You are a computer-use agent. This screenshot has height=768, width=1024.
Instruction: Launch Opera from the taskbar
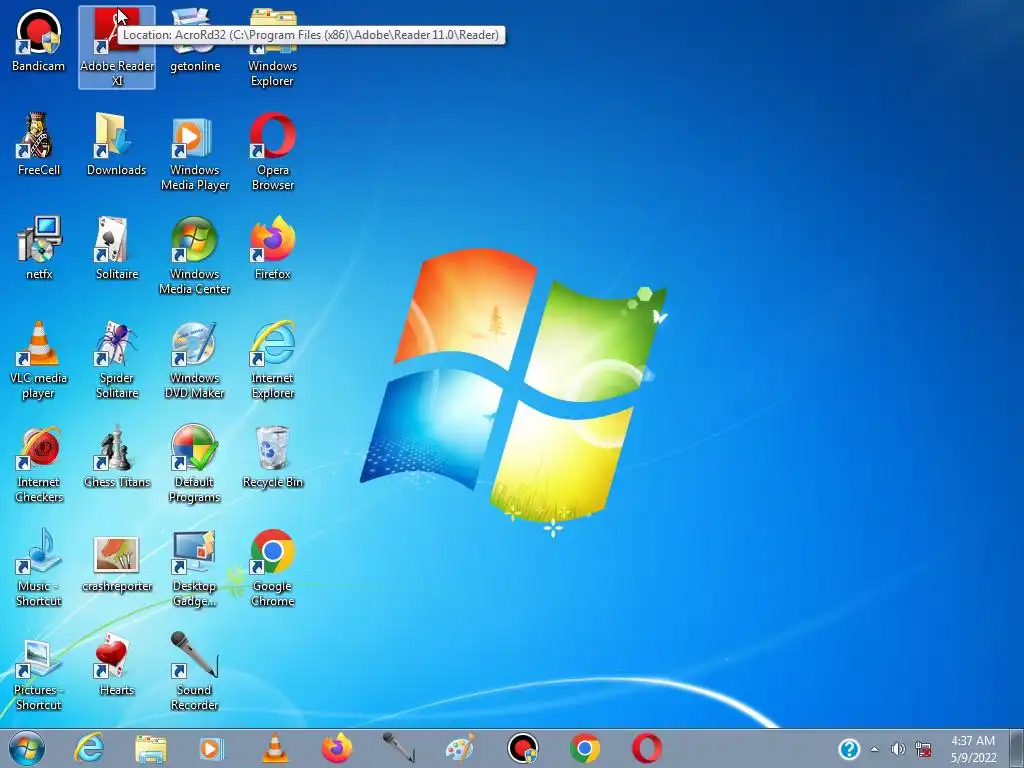pyautogui.click(x=647, y=748)
